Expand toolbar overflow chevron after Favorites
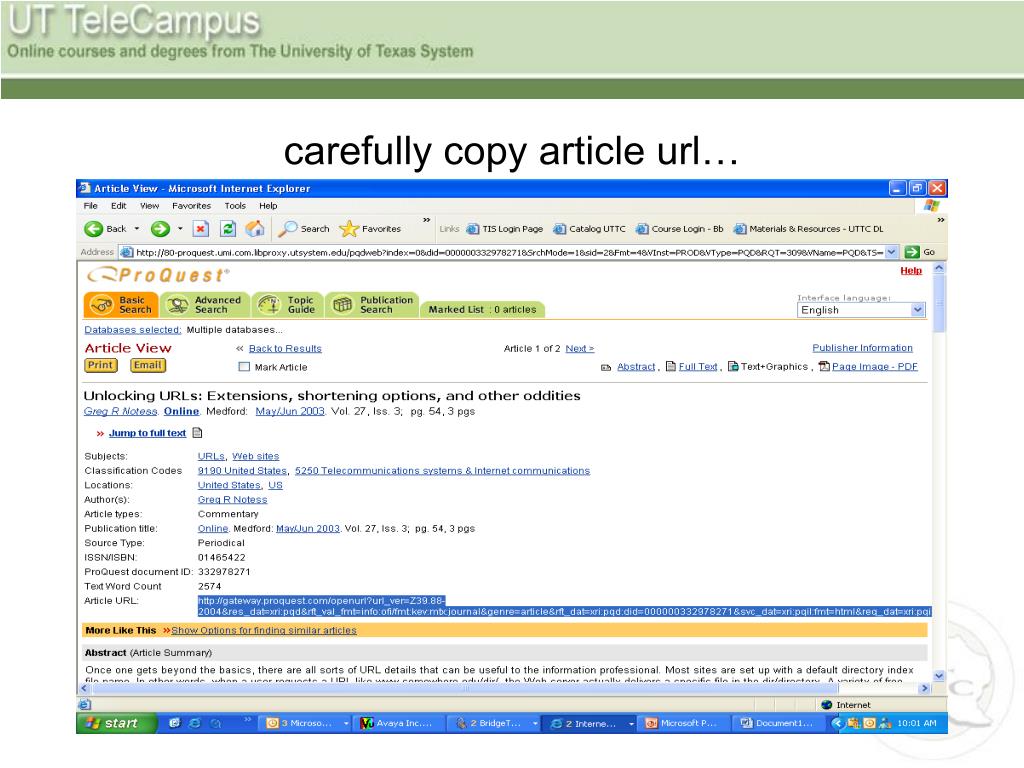The width and height of the screenshot is (1024, 768). click(426, 220)
